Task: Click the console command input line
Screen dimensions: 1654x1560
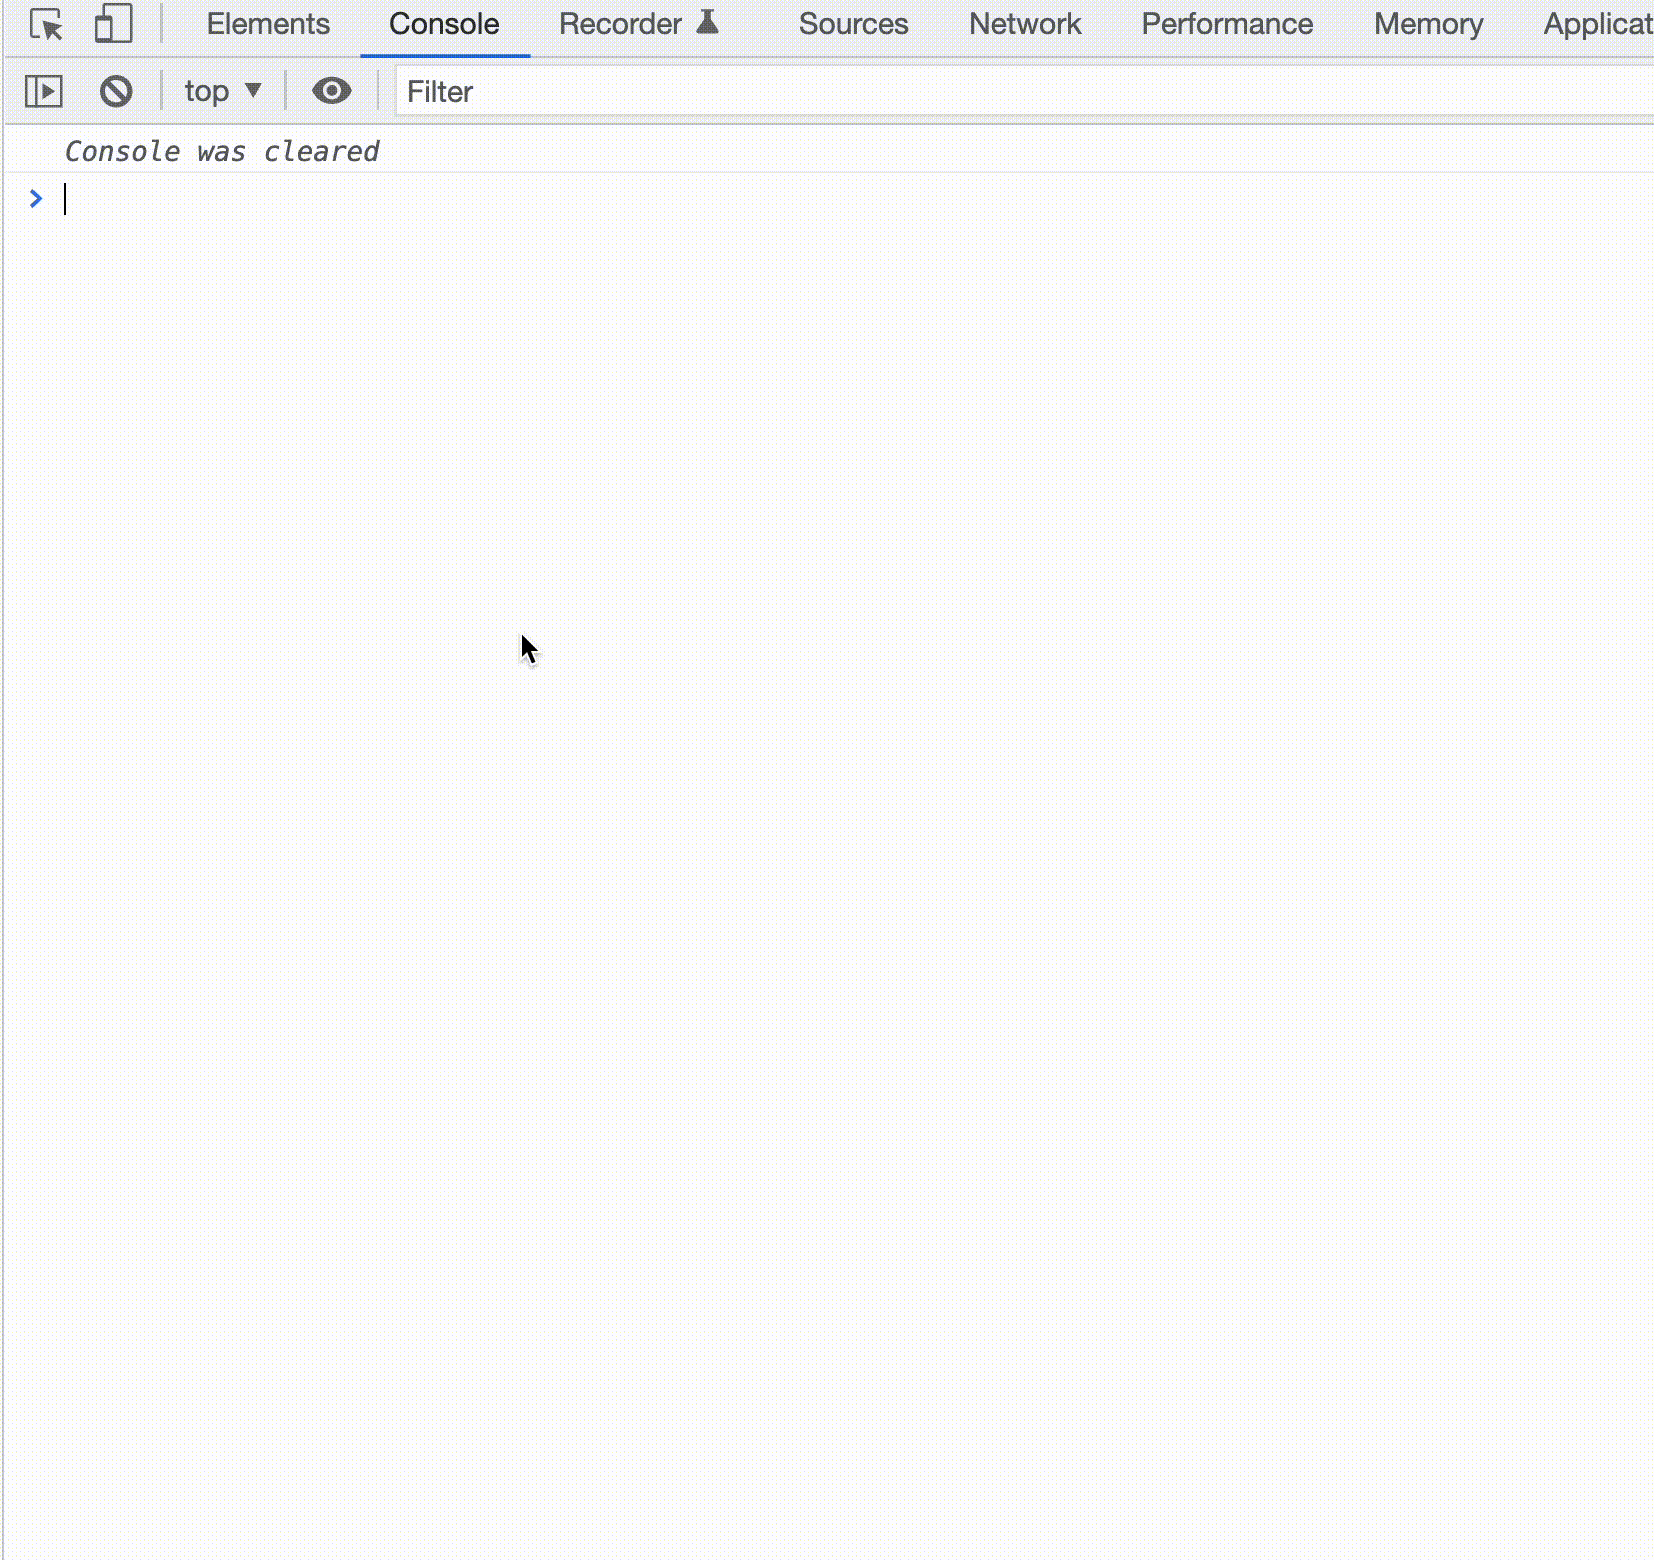Action: [800, 199]
